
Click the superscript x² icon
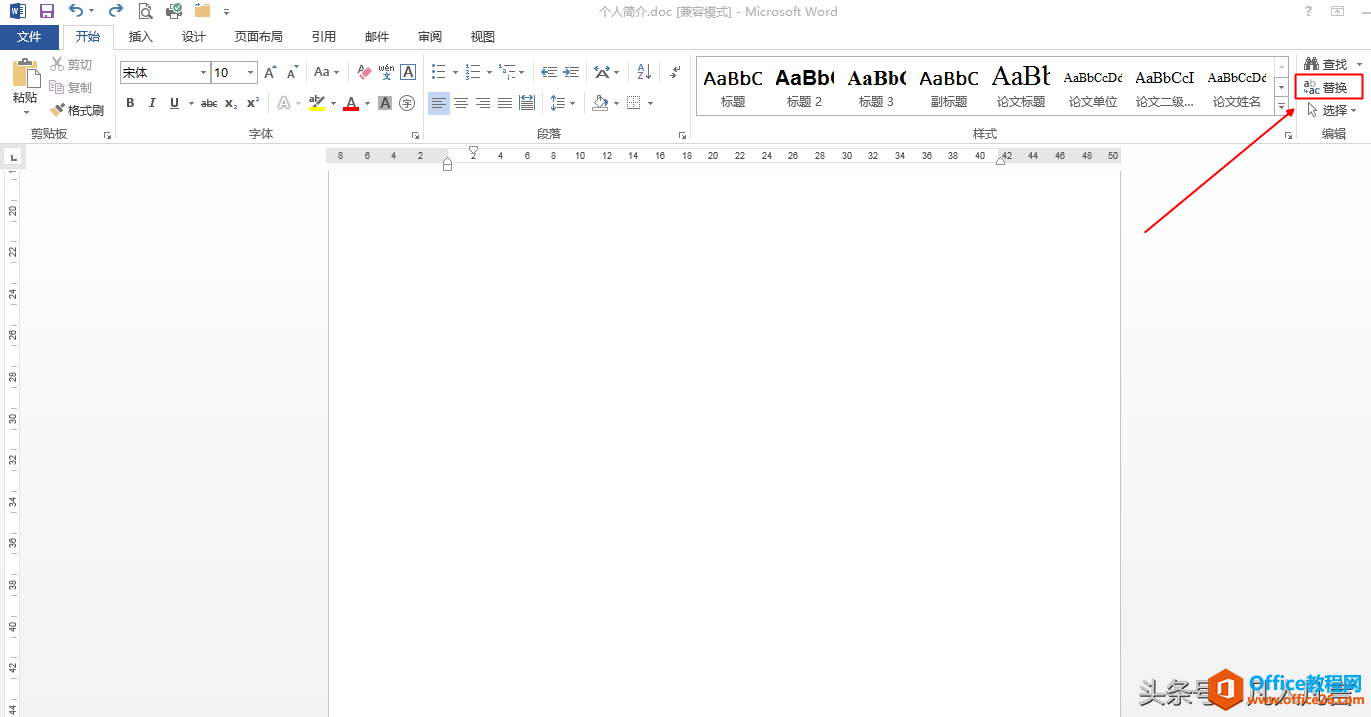pos(253,103)
